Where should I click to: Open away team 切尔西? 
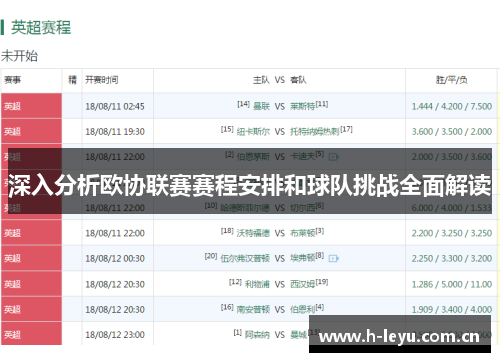[302, 208]
